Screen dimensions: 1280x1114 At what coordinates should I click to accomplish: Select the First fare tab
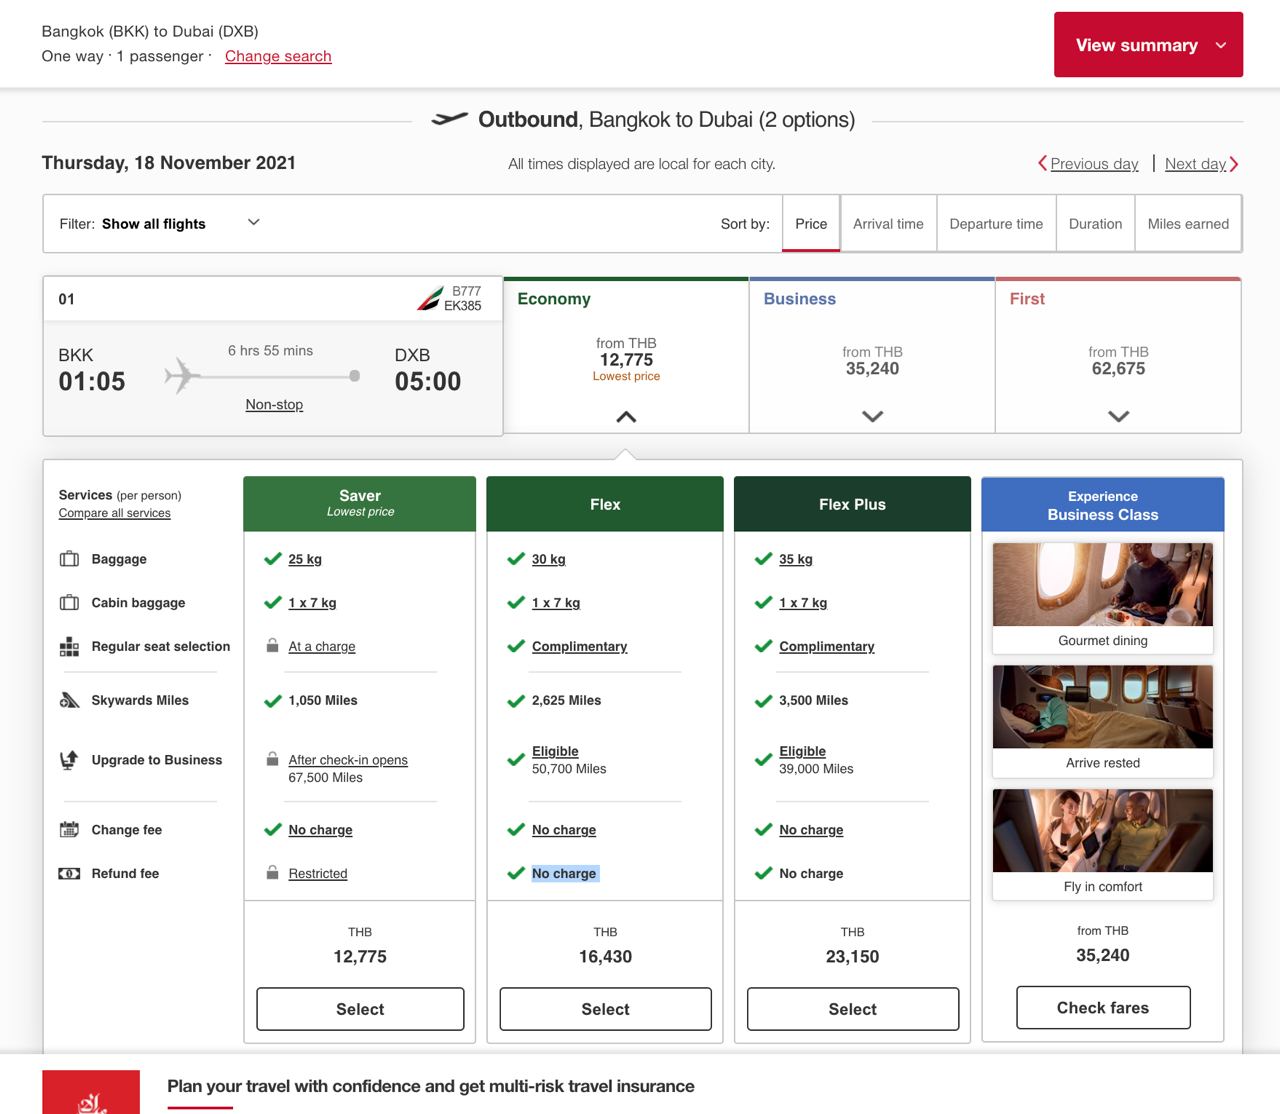(1118, 355)
